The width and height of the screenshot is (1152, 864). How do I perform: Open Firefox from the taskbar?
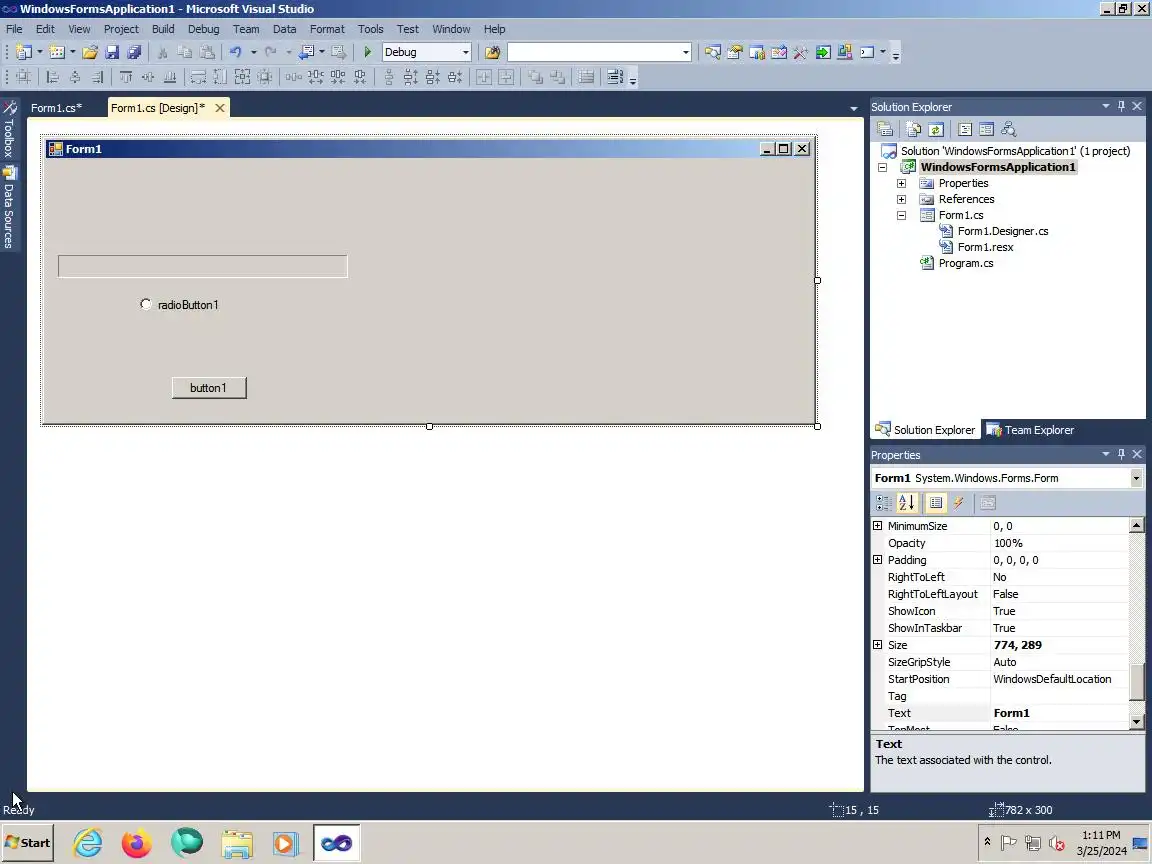pos(137,843)
